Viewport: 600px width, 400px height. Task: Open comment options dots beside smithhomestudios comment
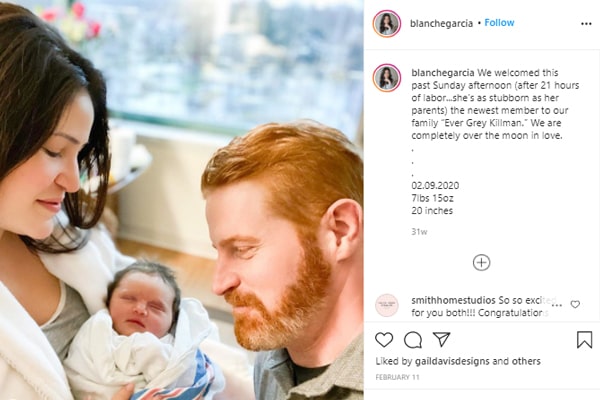pos(557,305)
